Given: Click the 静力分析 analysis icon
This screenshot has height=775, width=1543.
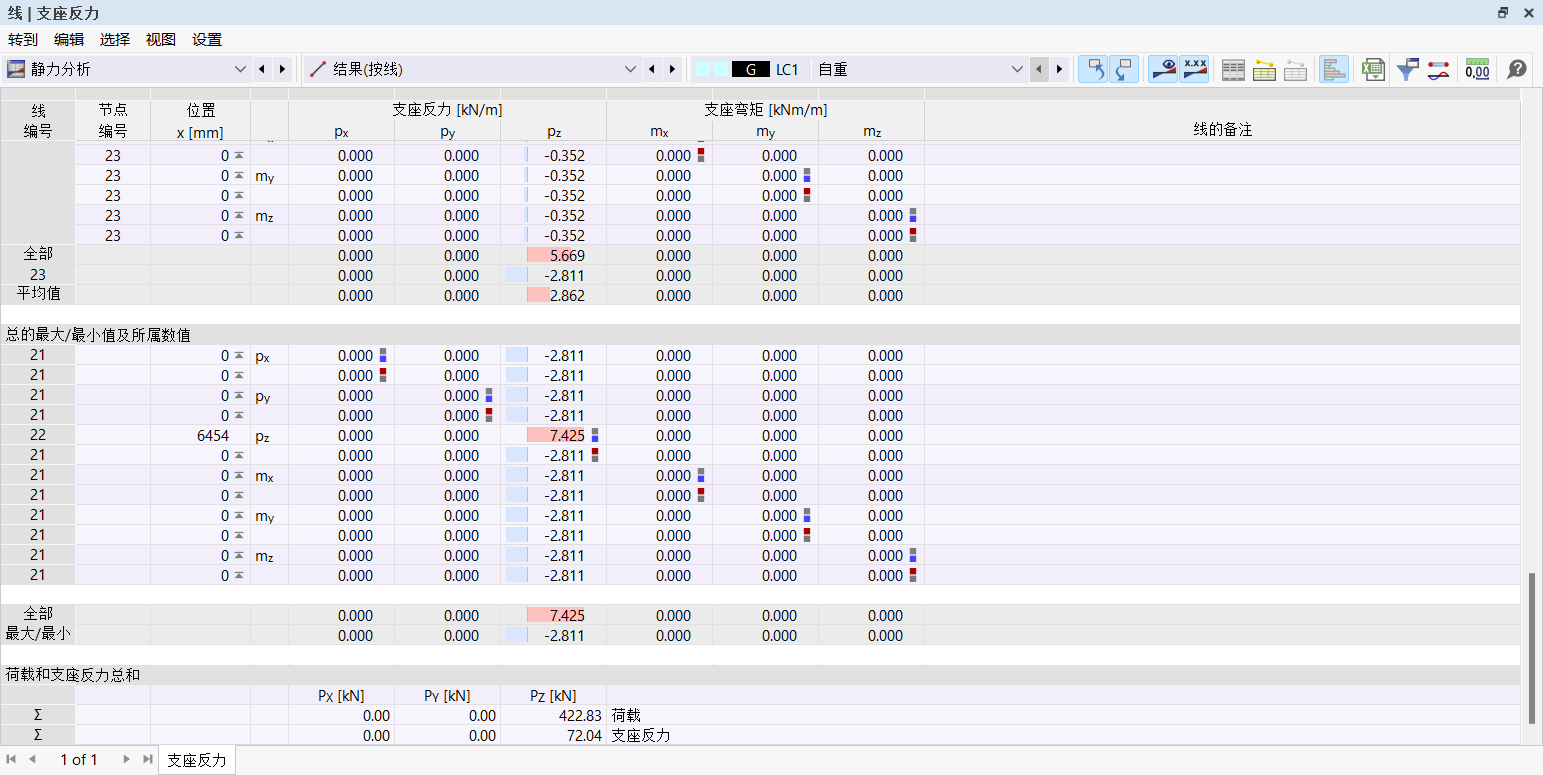Looking at the screenshot, I should [x=16, y=69].
